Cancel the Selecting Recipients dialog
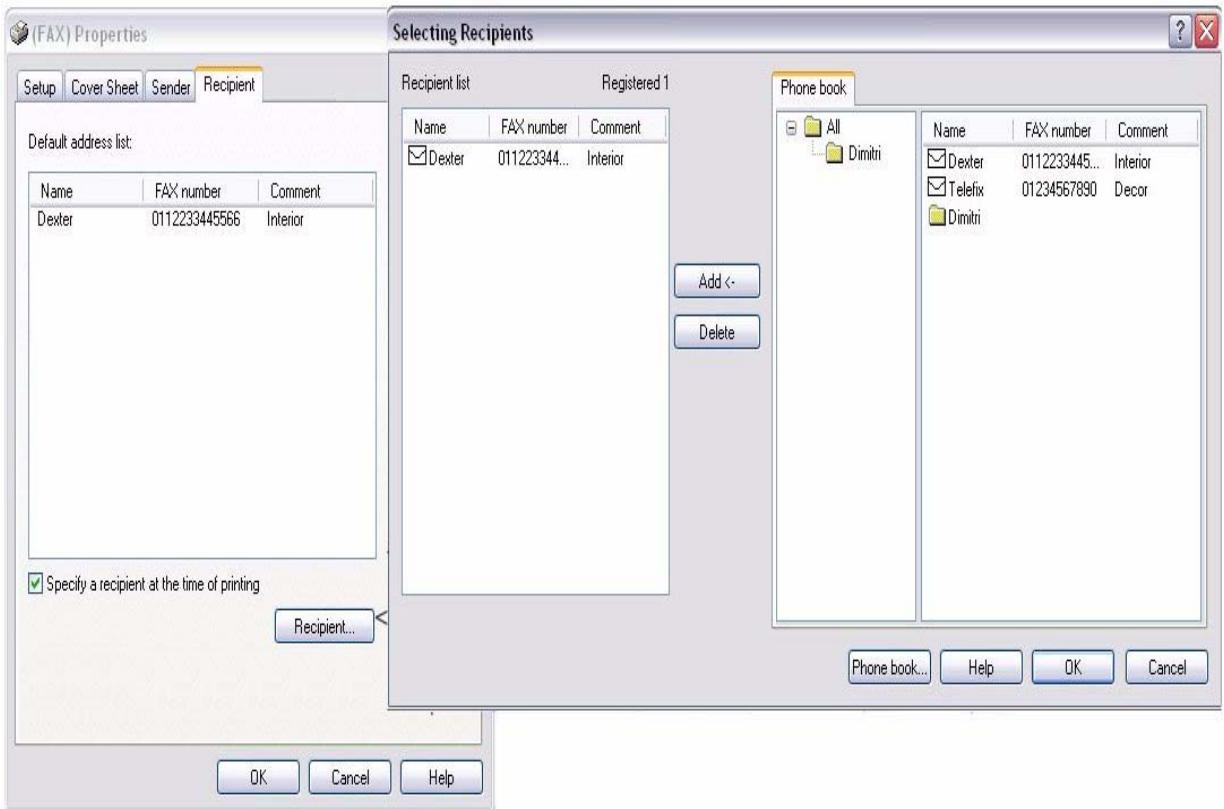This screenshot has width=1224, height=809. 1167,666
